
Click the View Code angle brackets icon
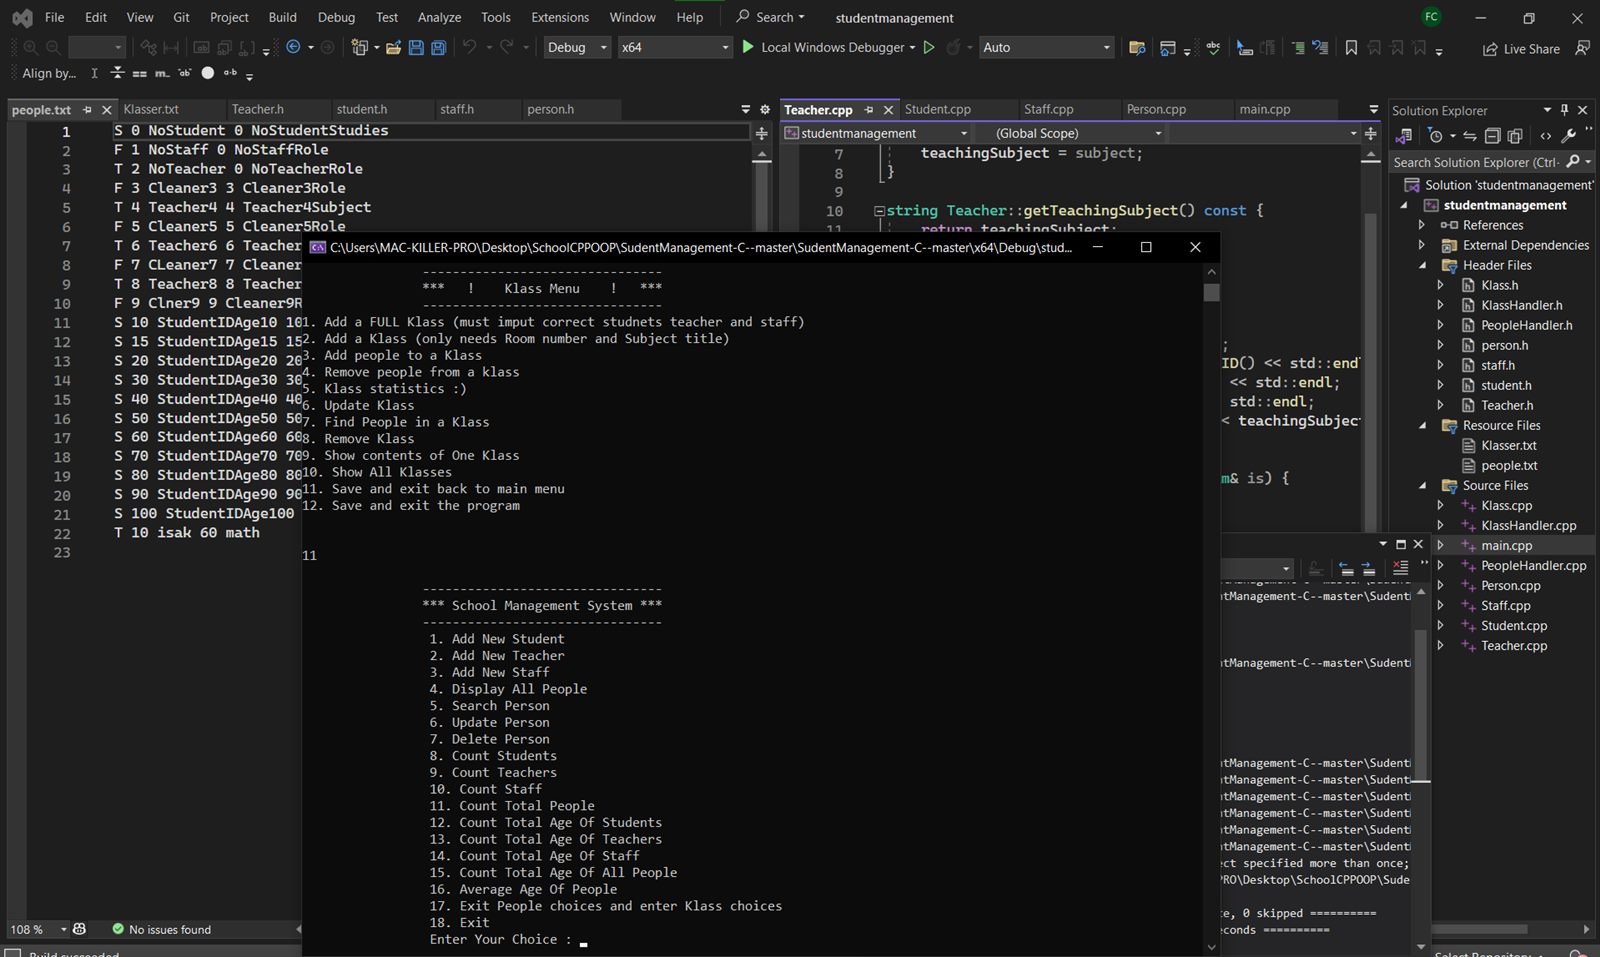point(1546,136)
